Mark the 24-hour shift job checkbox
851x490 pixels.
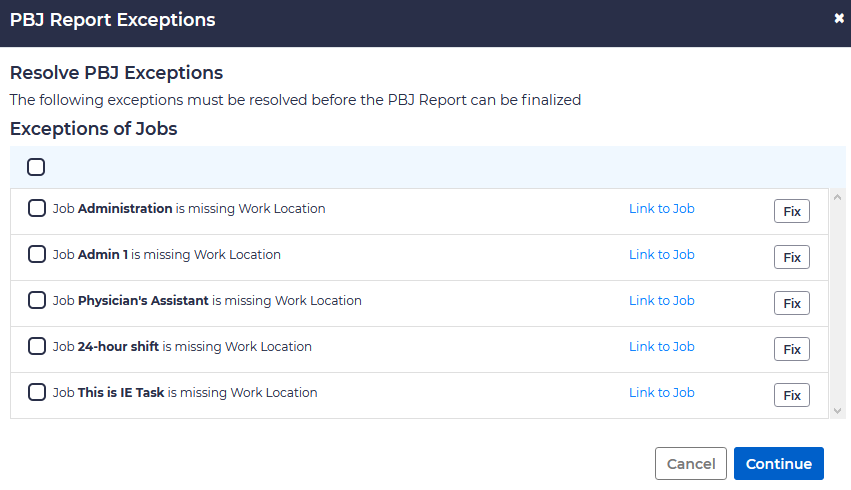point(37,347)
